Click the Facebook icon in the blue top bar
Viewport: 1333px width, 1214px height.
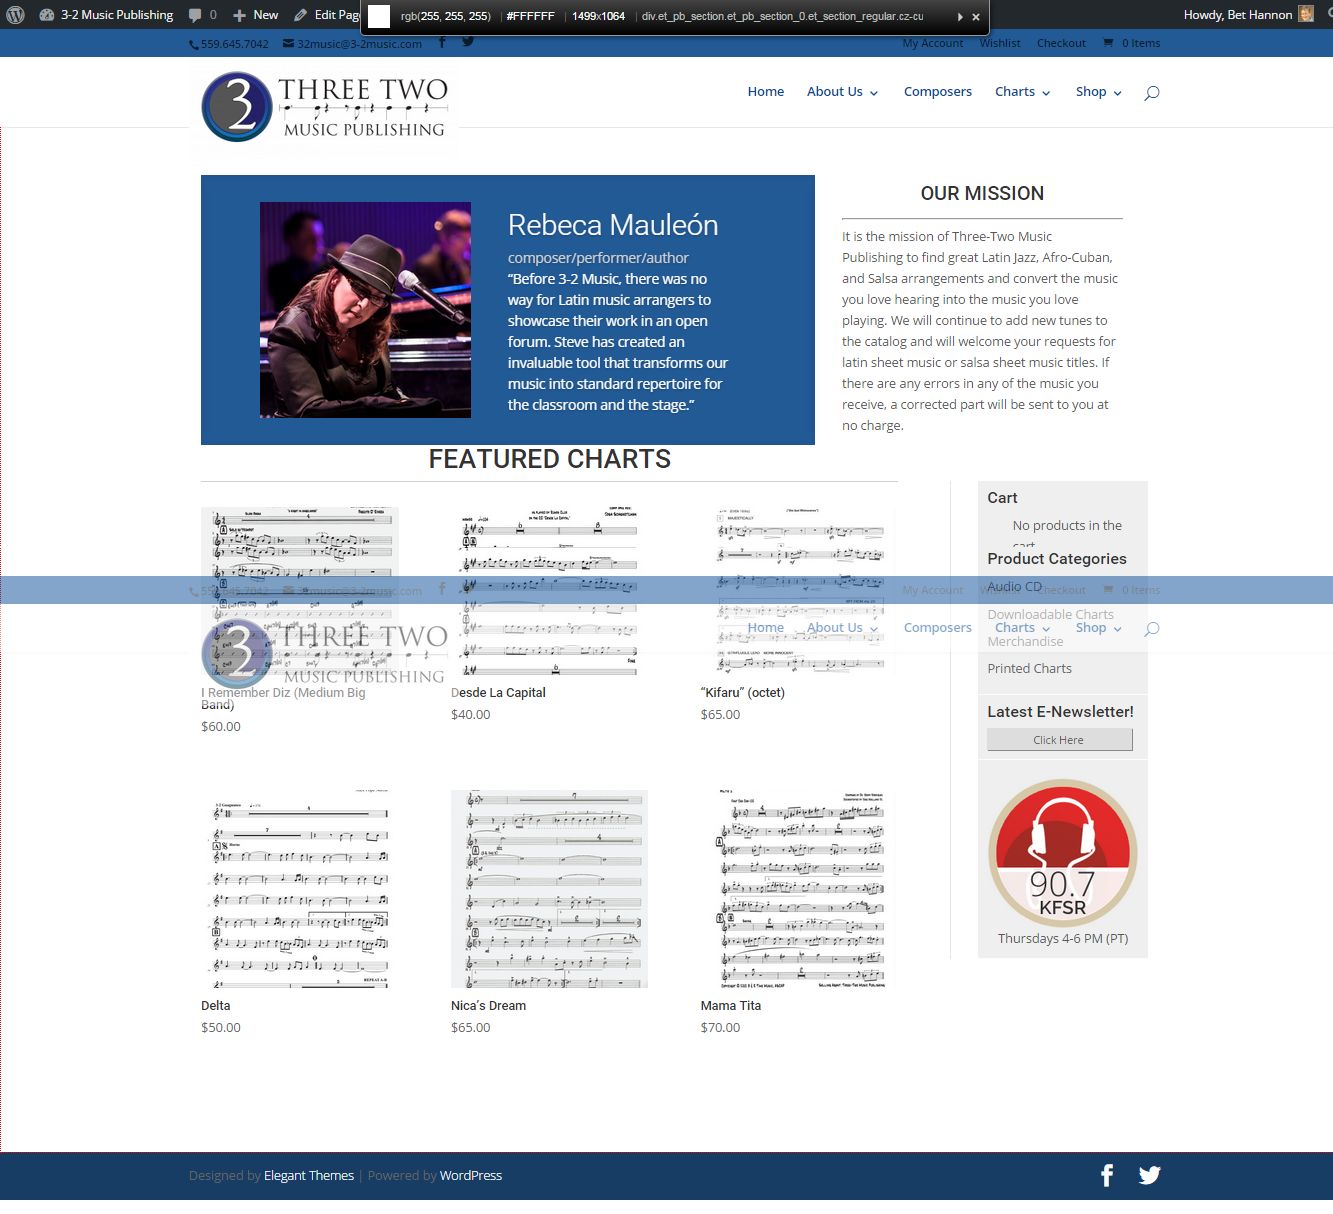[x=442, y=42]
